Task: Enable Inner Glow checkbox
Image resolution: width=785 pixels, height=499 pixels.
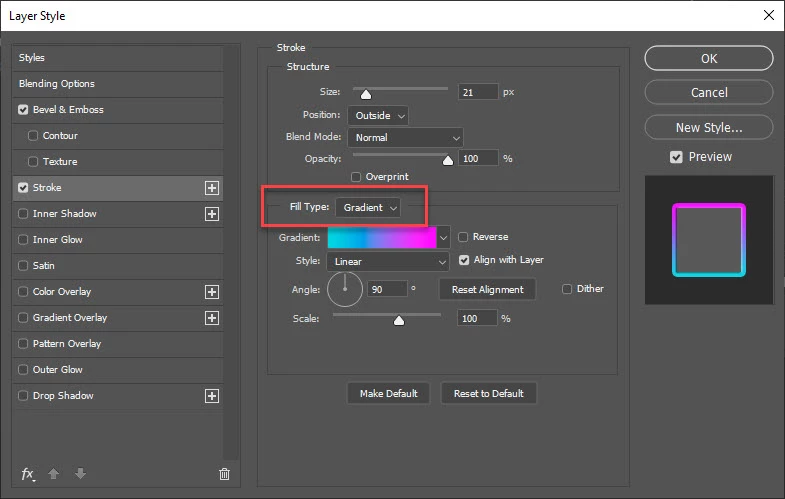Action: pos(23,240)
